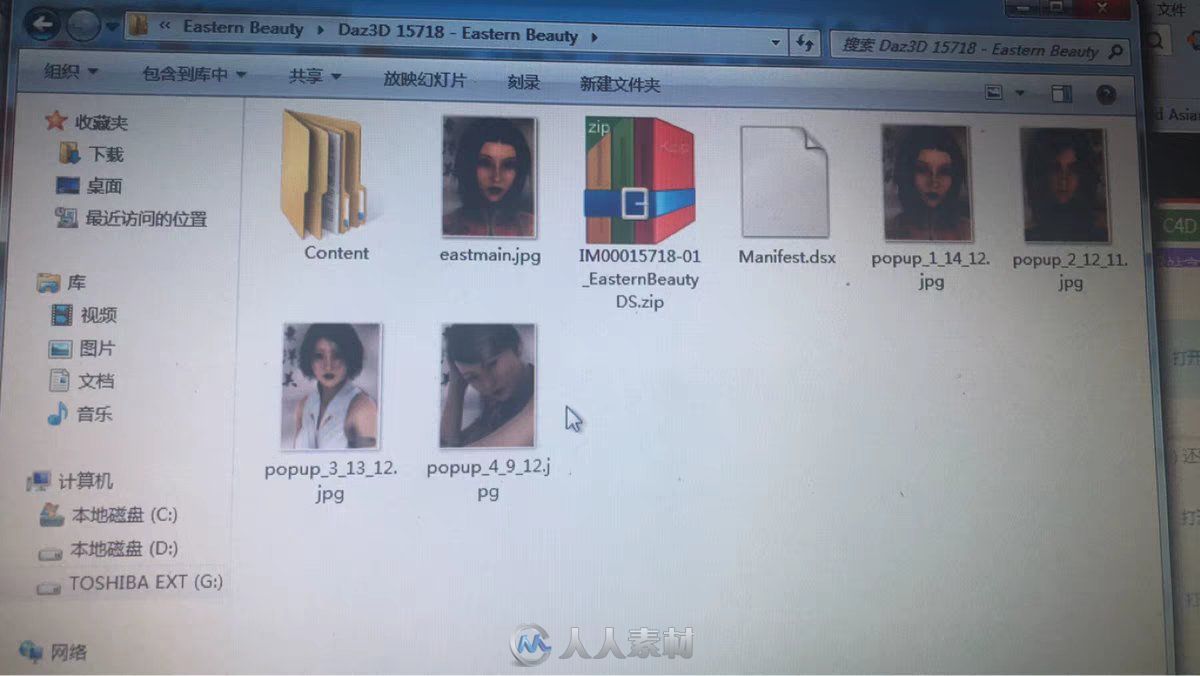This screenshot has width=1200, height=676.
Task: Open the help question mark icon
Action: (1106, 95)
